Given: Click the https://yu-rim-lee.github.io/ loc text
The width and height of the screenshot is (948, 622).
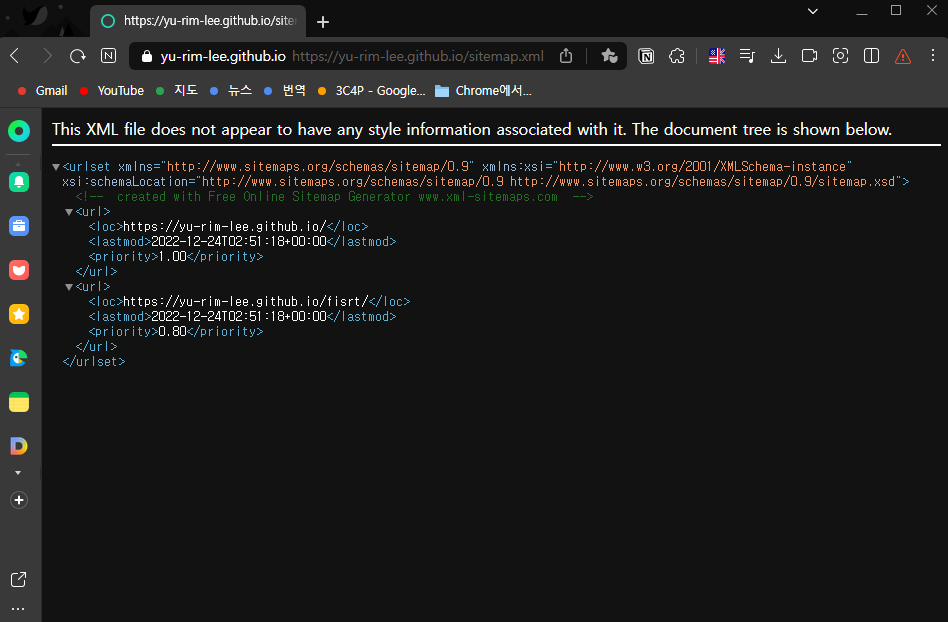Looking at the screenshot, I should click(225, 227).
